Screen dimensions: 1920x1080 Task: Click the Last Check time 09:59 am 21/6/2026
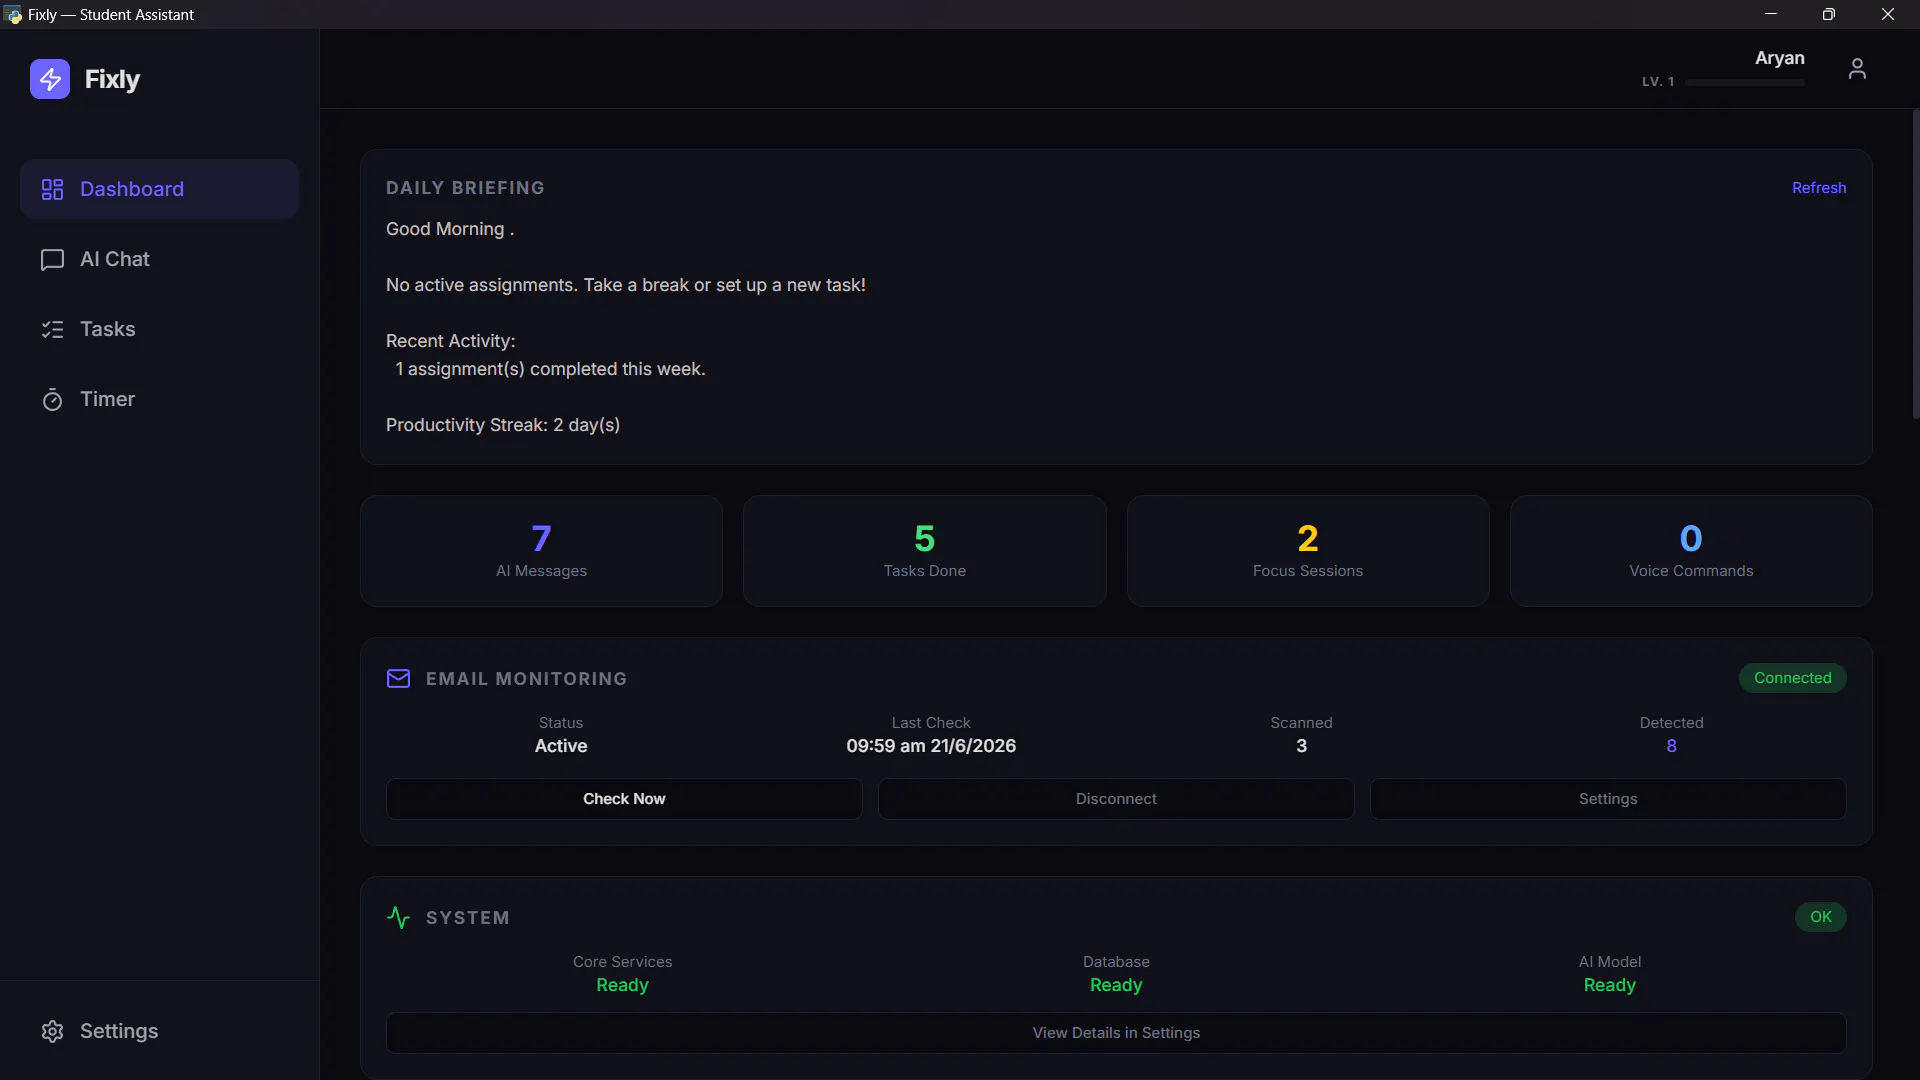coord(931,746)
